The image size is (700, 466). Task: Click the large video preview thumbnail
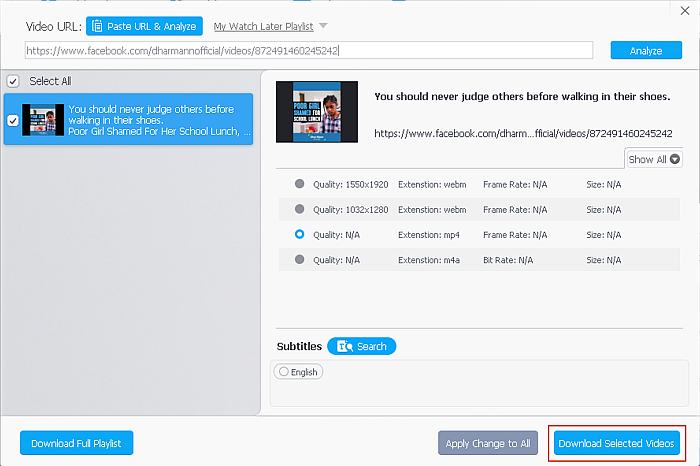click(x=317, y=112)
